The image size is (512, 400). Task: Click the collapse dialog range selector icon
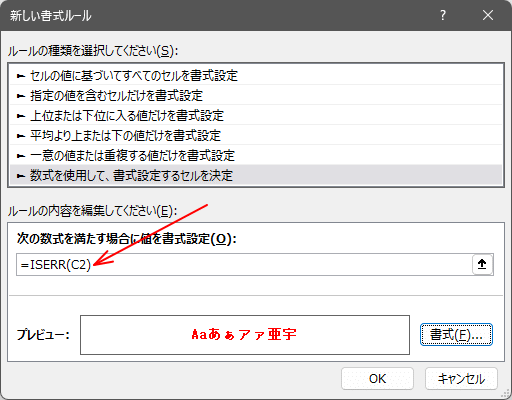pos(482,264)
